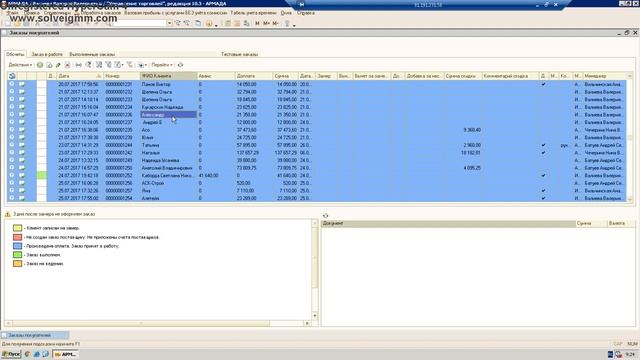Toggle the checkmark in row 0000001252
This screenshot has height=360, width=640.
click(x=543, y=176)
